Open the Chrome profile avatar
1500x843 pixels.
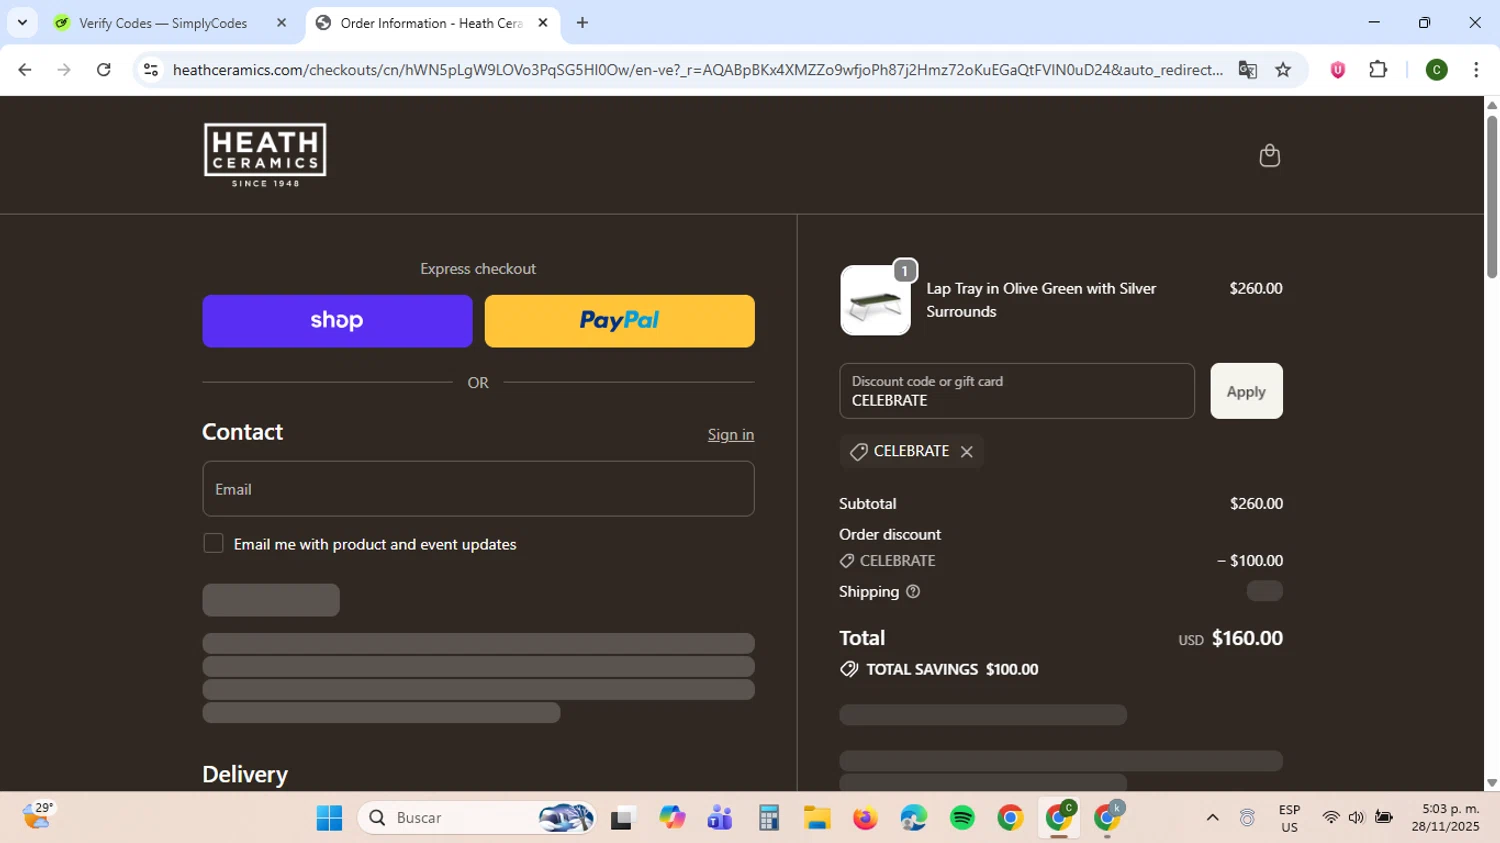[1436, 70]
